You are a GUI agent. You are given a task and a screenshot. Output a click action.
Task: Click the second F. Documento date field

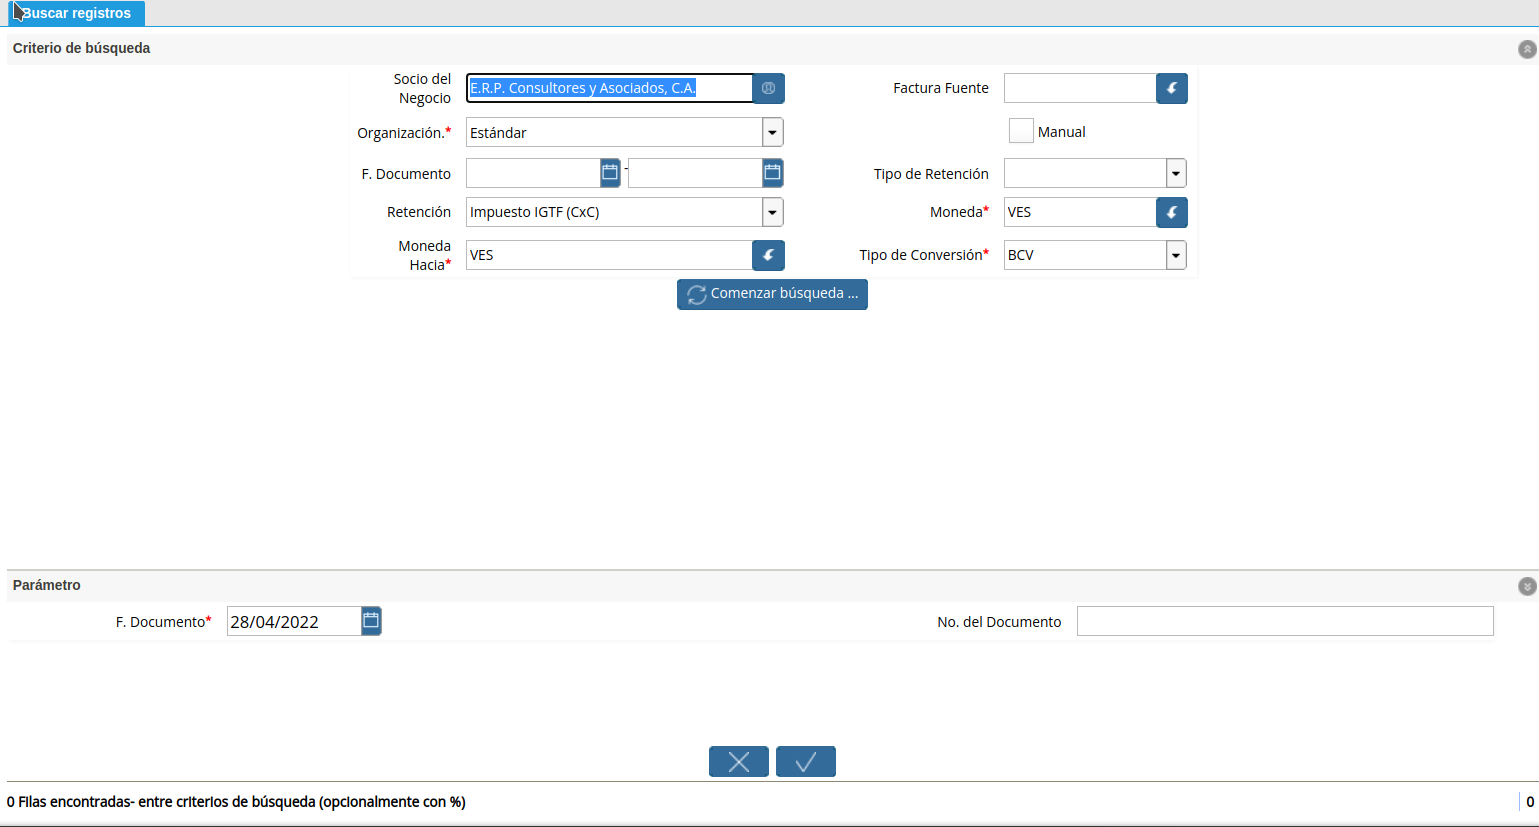(x=695, y=173)
